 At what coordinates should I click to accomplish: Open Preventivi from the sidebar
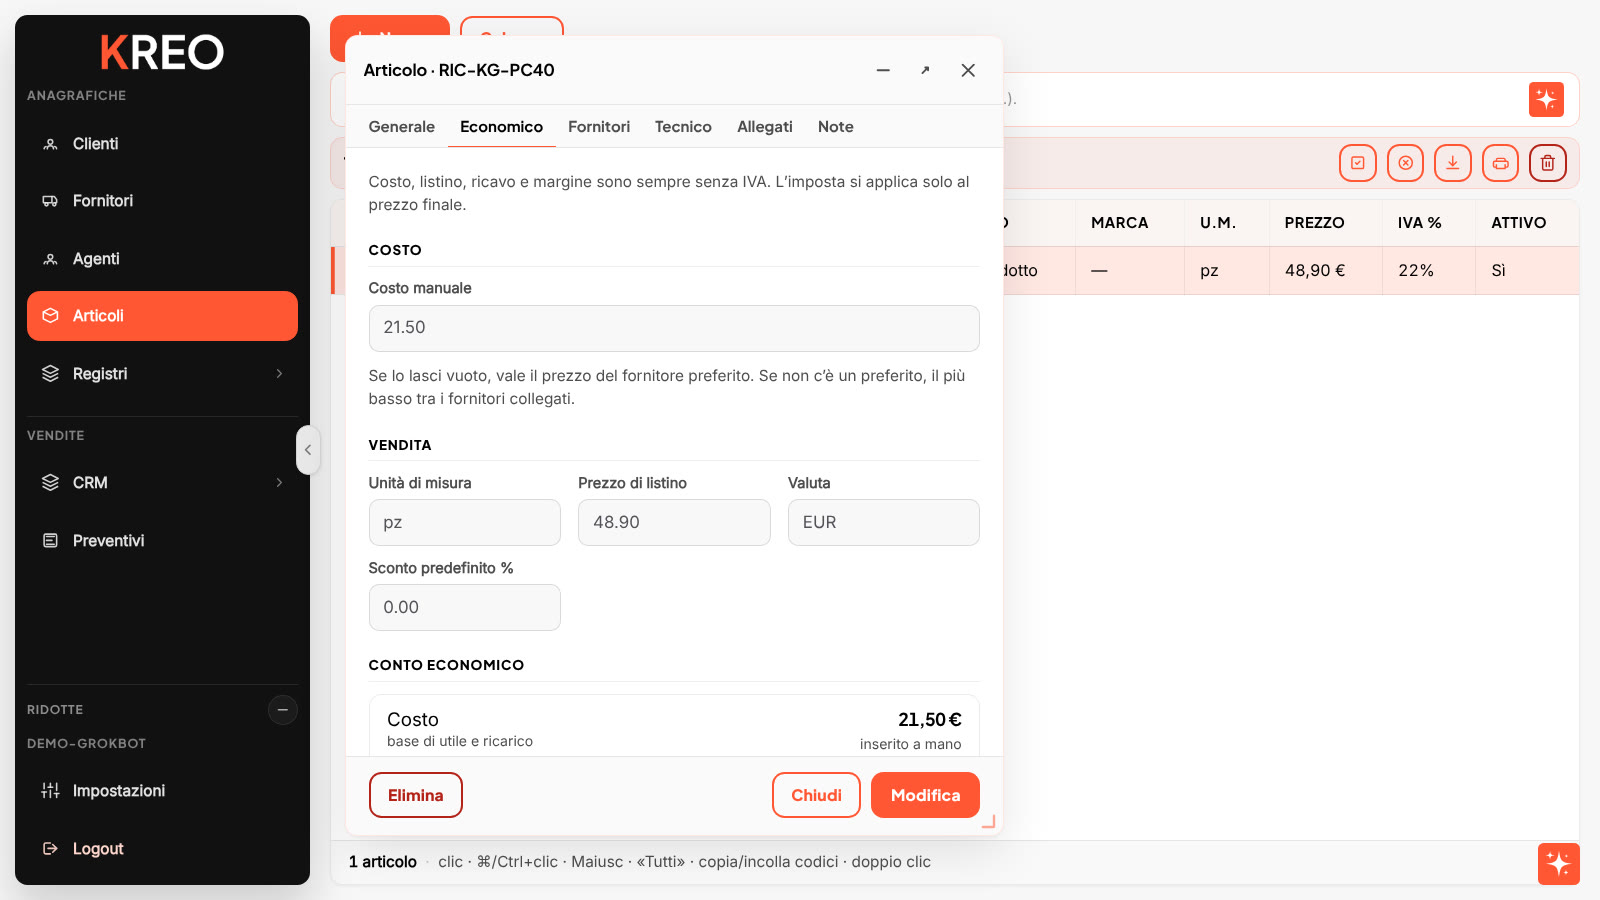(162, 541)
